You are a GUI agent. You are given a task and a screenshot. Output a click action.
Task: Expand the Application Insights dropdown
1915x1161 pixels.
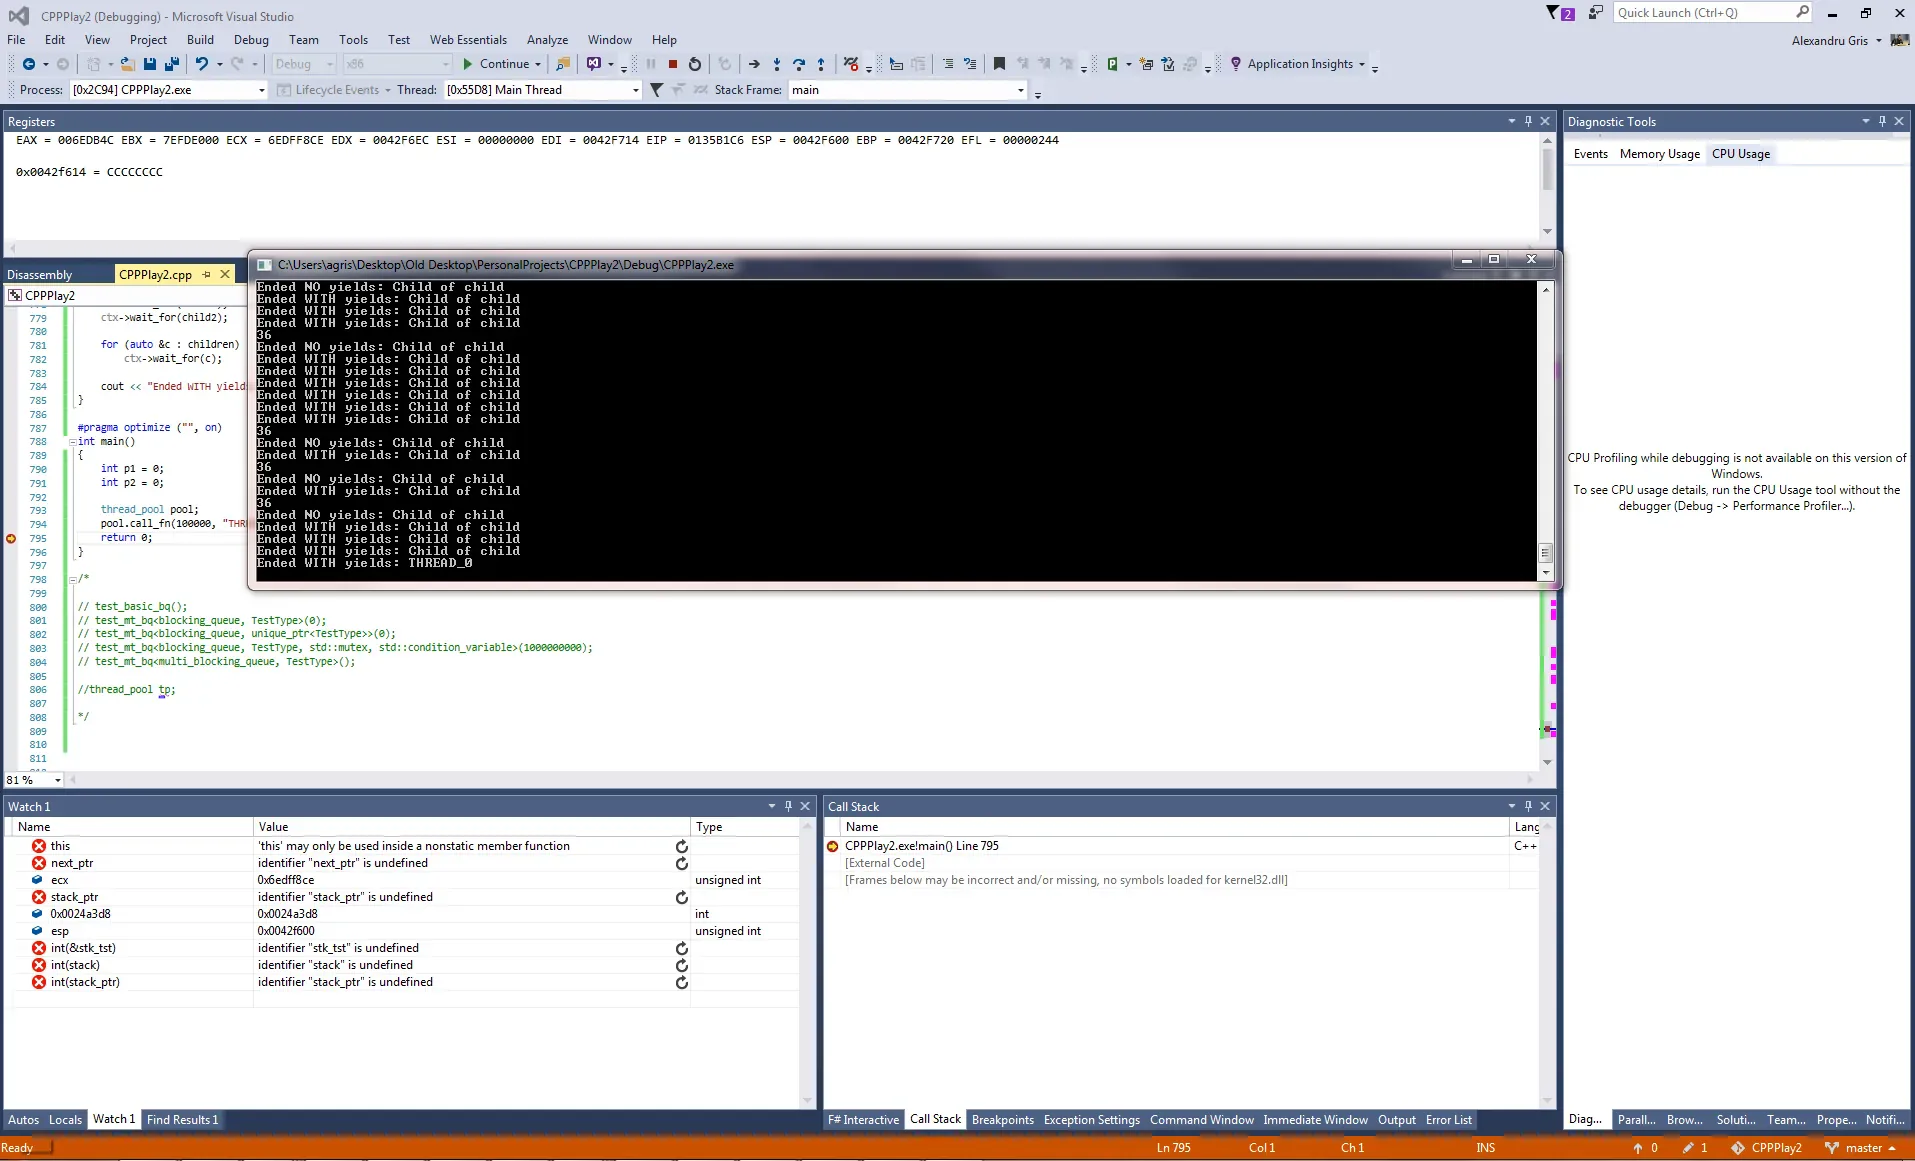pyautogui.click(x=1361, y=64)
